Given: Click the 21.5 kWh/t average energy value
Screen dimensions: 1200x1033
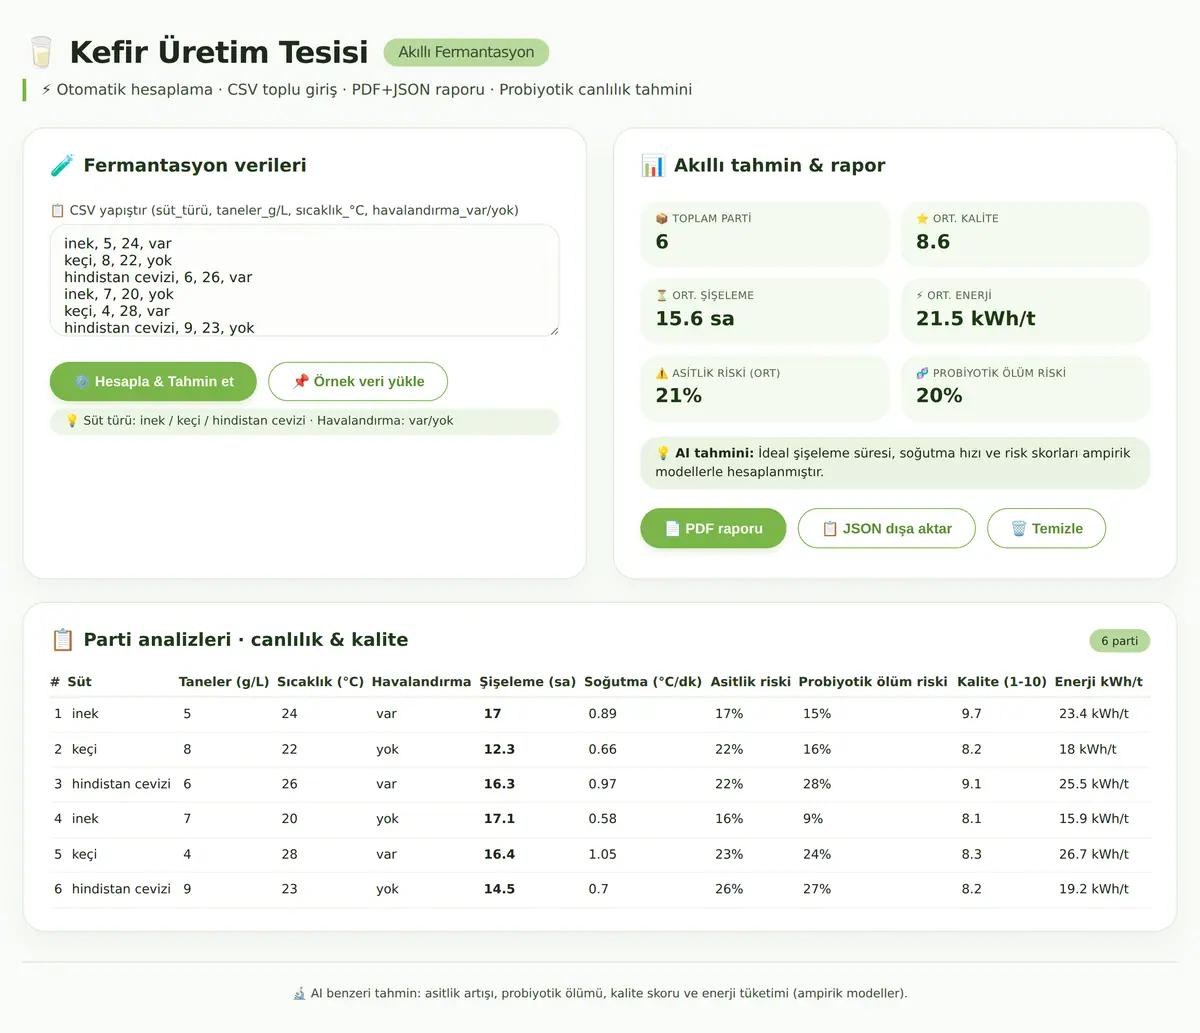Looking at the screenshot, I should [975, 319].
